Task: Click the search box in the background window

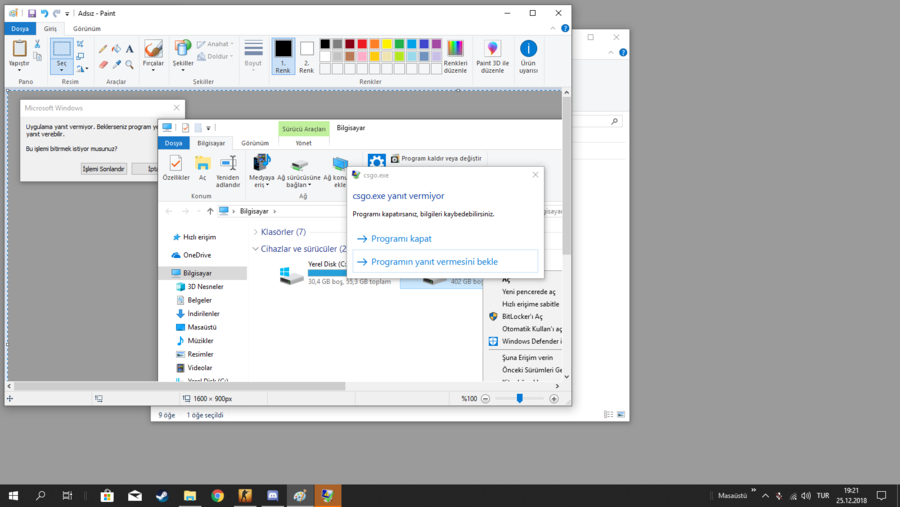Action: [597, 121]
